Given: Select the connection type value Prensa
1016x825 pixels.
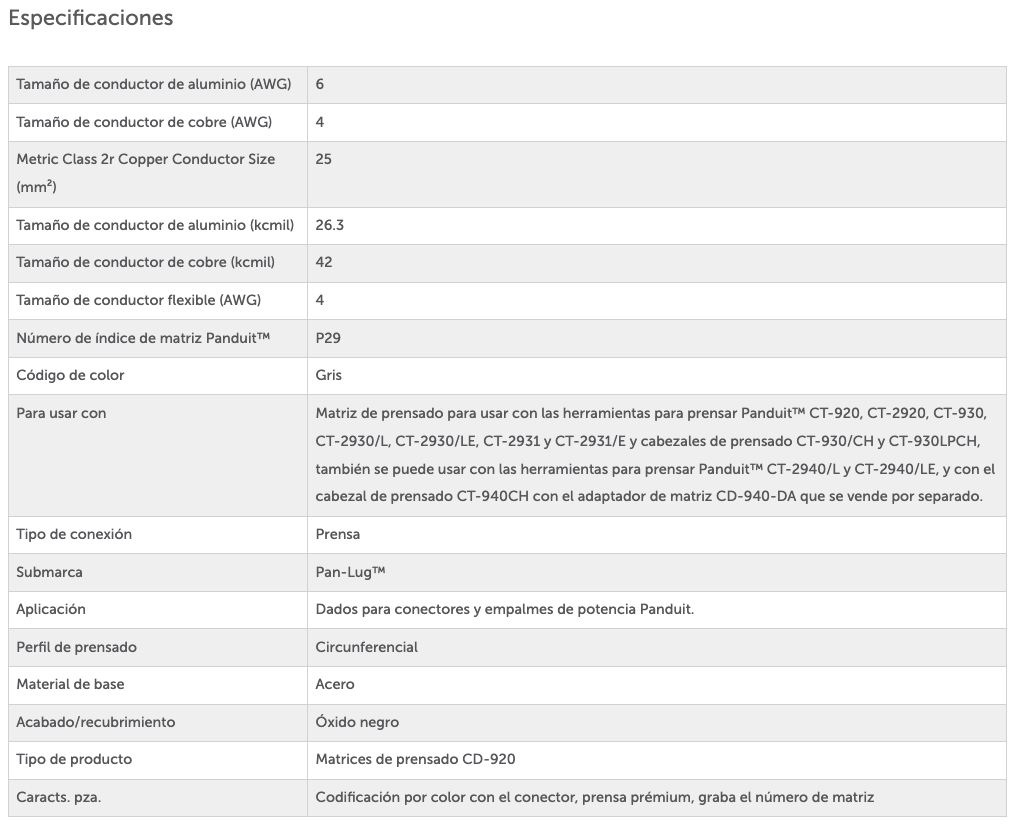Looking at the screenshot, I should click(x=338, y=534).
